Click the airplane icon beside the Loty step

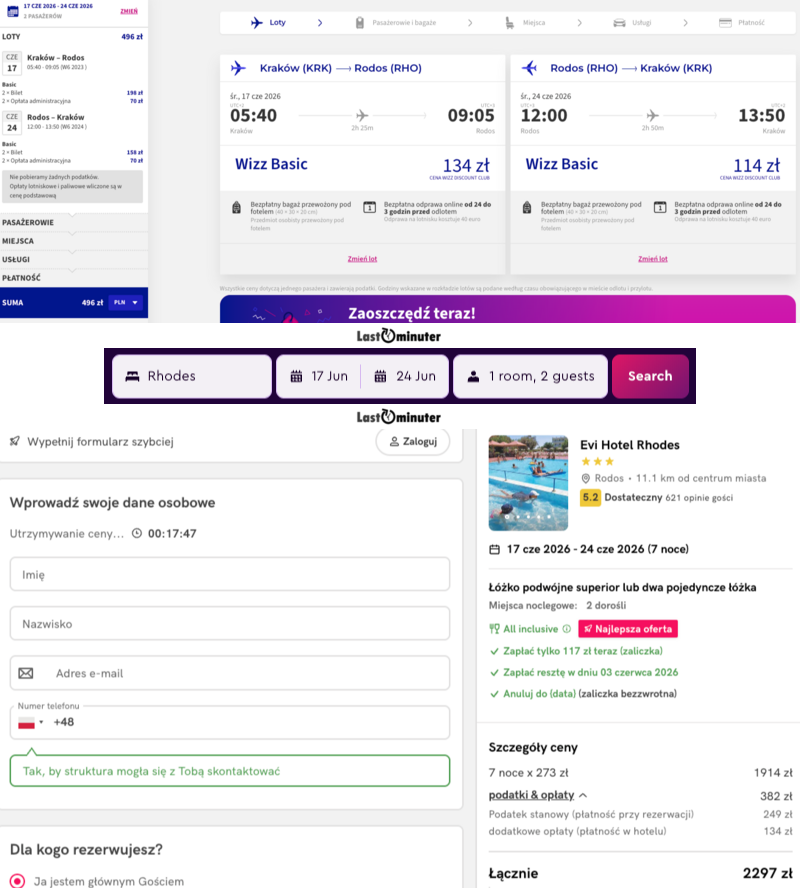(x=256, y=22)
